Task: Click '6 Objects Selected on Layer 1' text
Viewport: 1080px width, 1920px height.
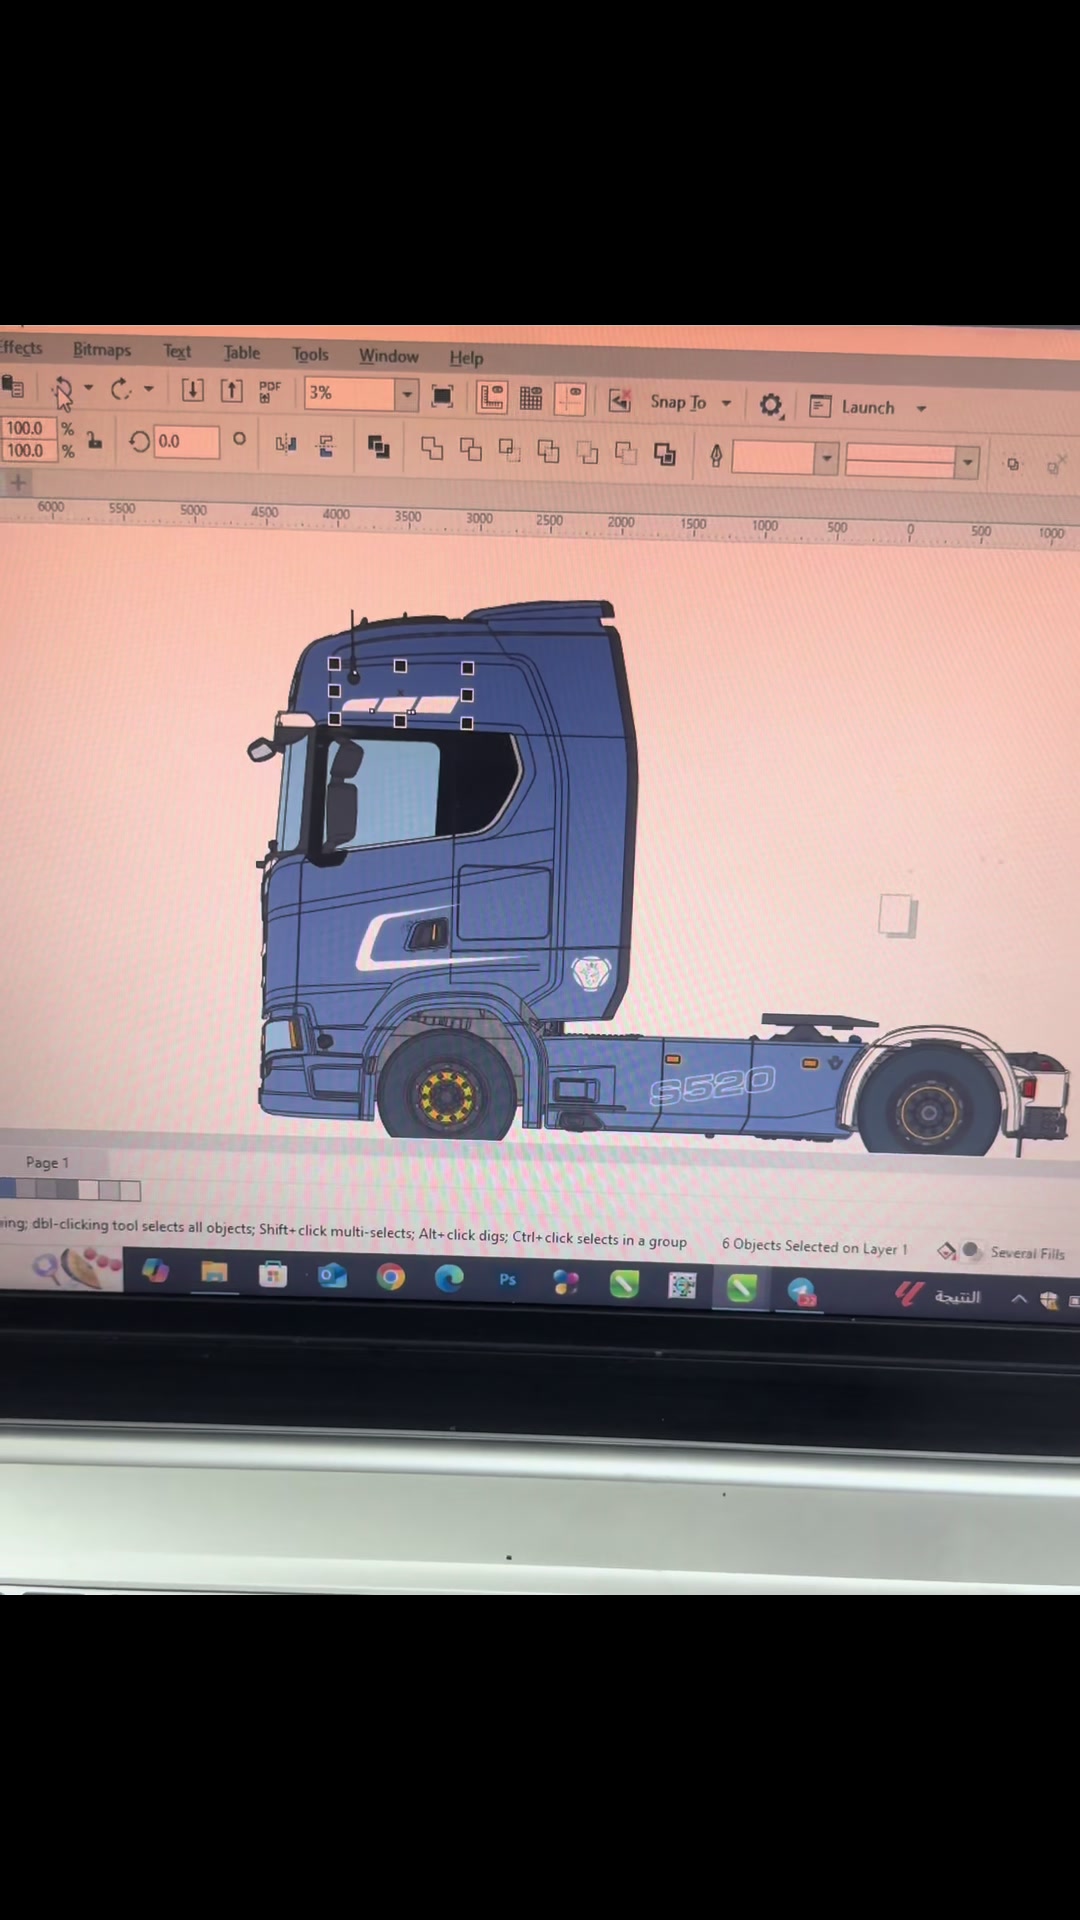Action: coord(815,1246)
